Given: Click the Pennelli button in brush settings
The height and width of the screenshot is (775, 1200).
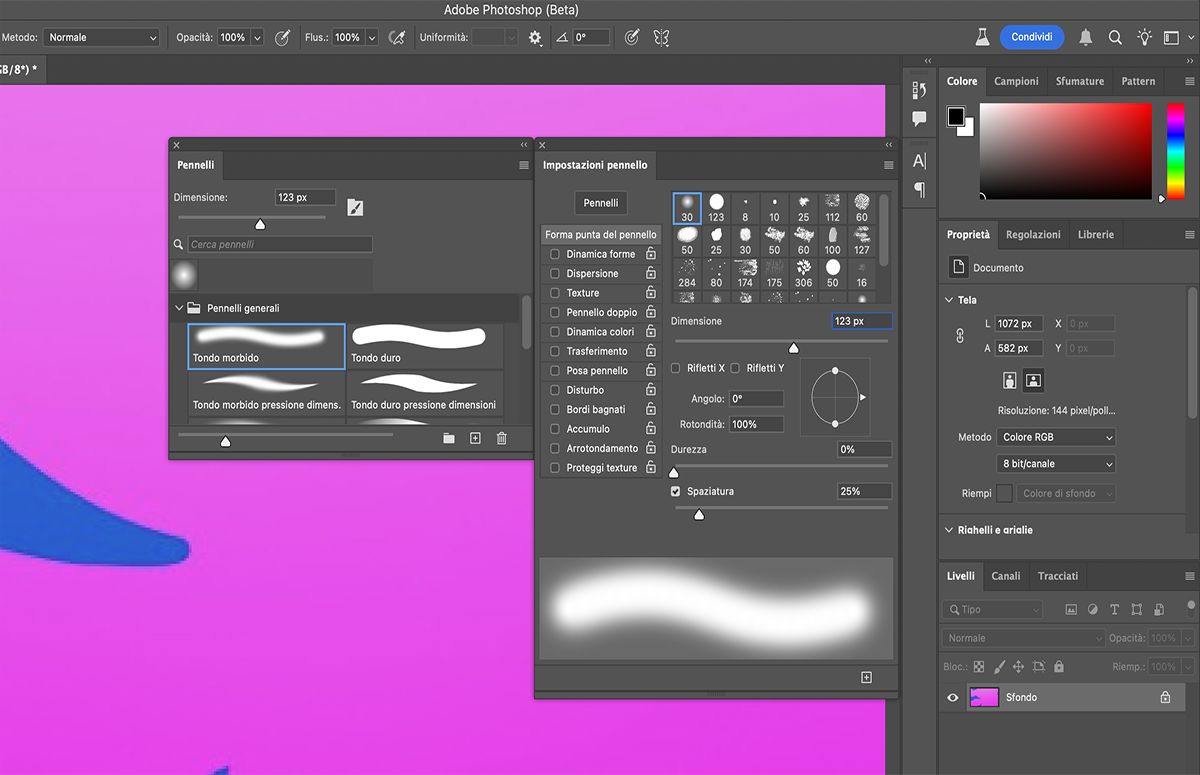Looking at the screenshot, I should point(601,203).
